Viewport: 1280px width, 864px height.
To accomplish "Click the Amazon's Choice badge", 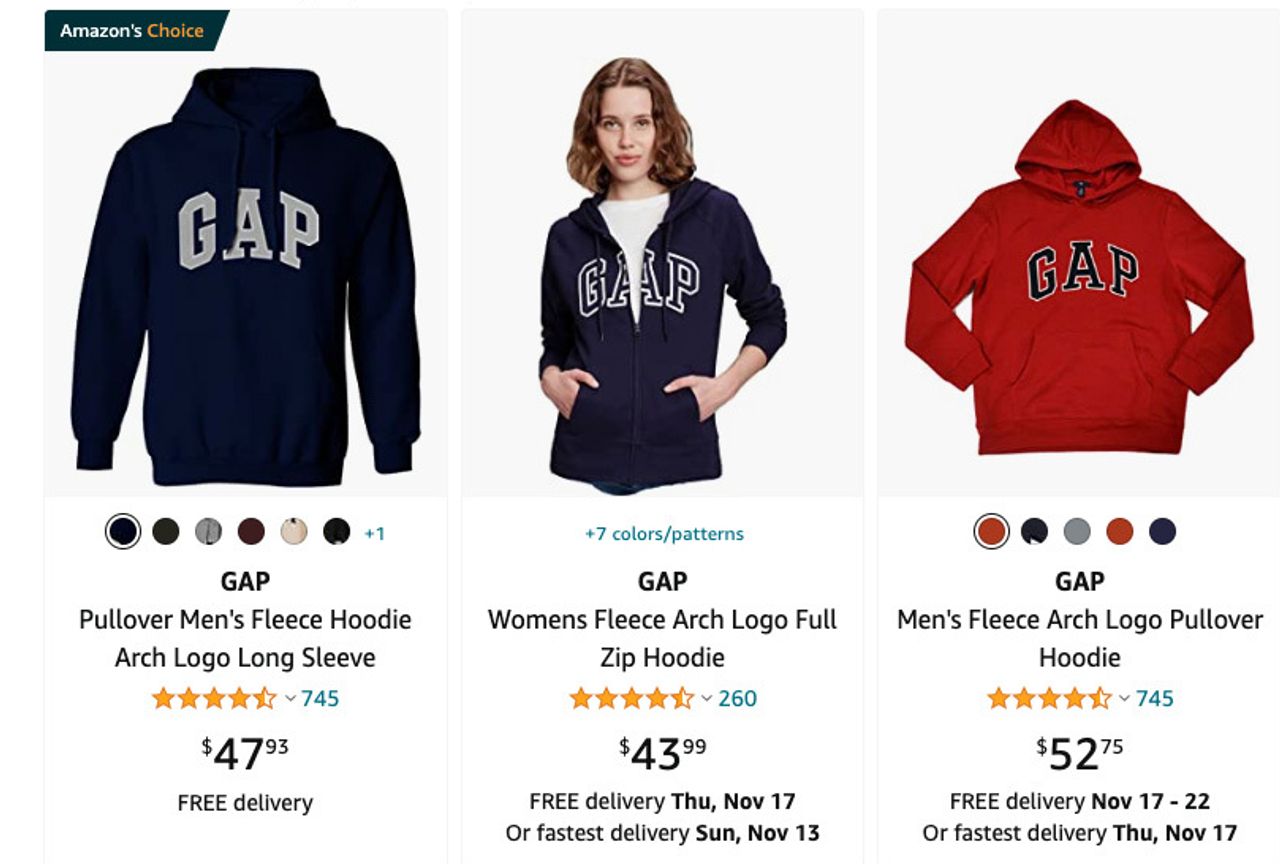I will 132,31.
